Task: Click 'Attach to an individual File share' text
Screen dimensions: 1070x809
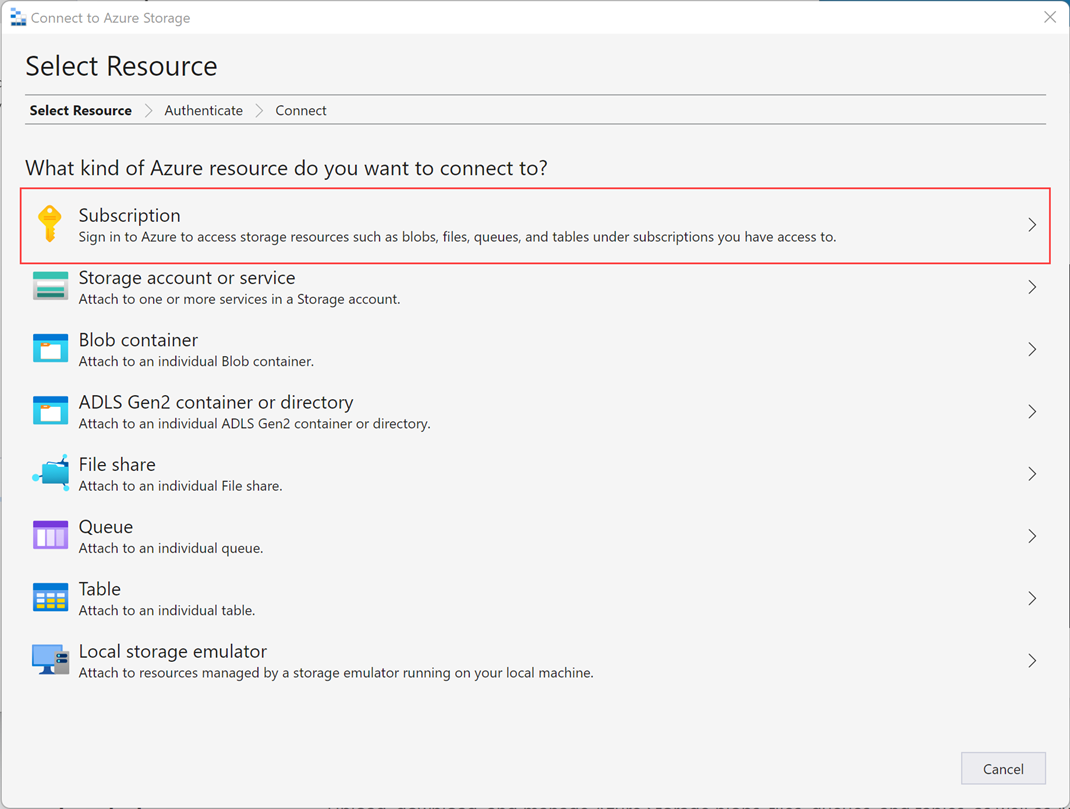Action: coord(180,486)
